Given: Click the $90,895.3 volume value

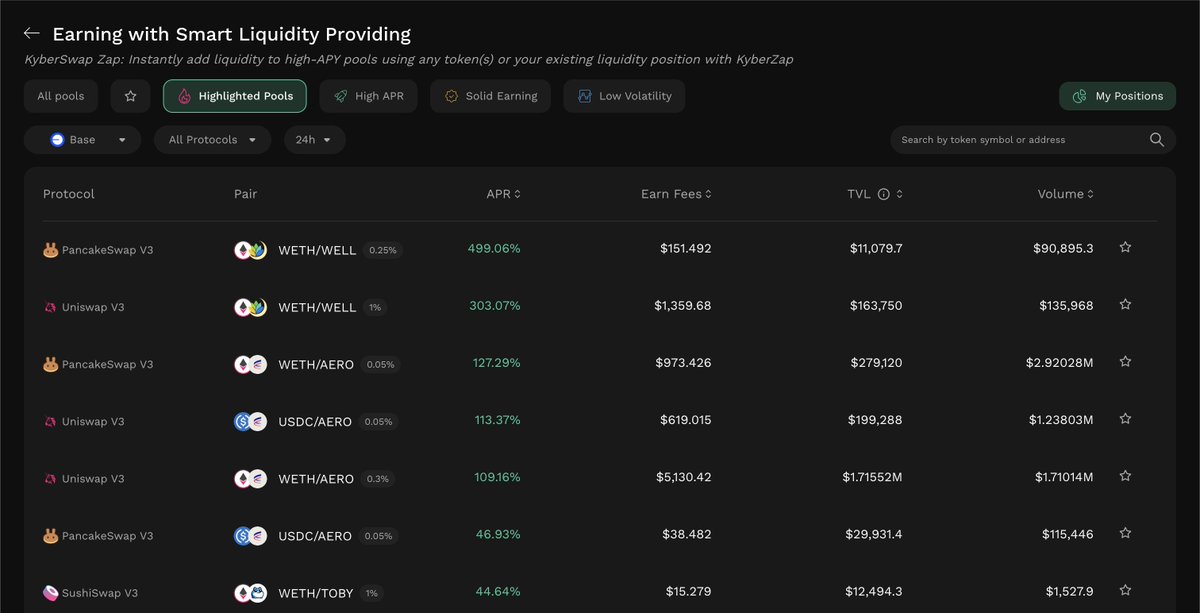Looking at the screenshot, I should (1063, 248).
